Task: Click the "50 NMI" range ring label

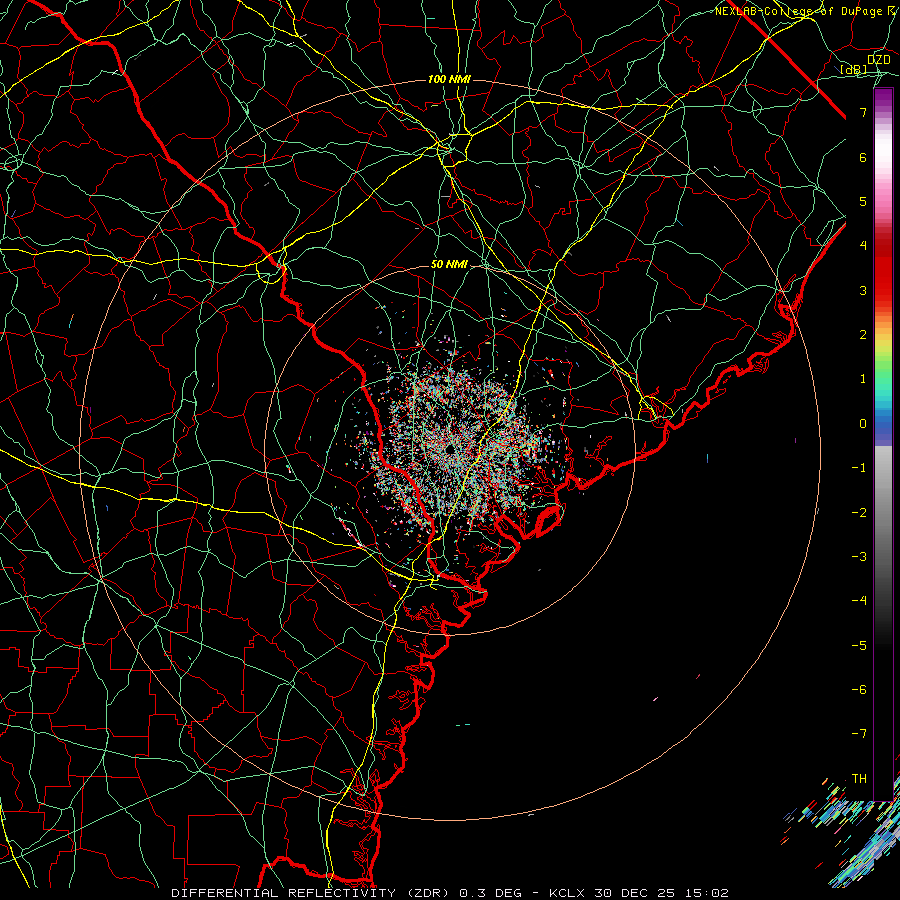Action: tap(449, 264)
